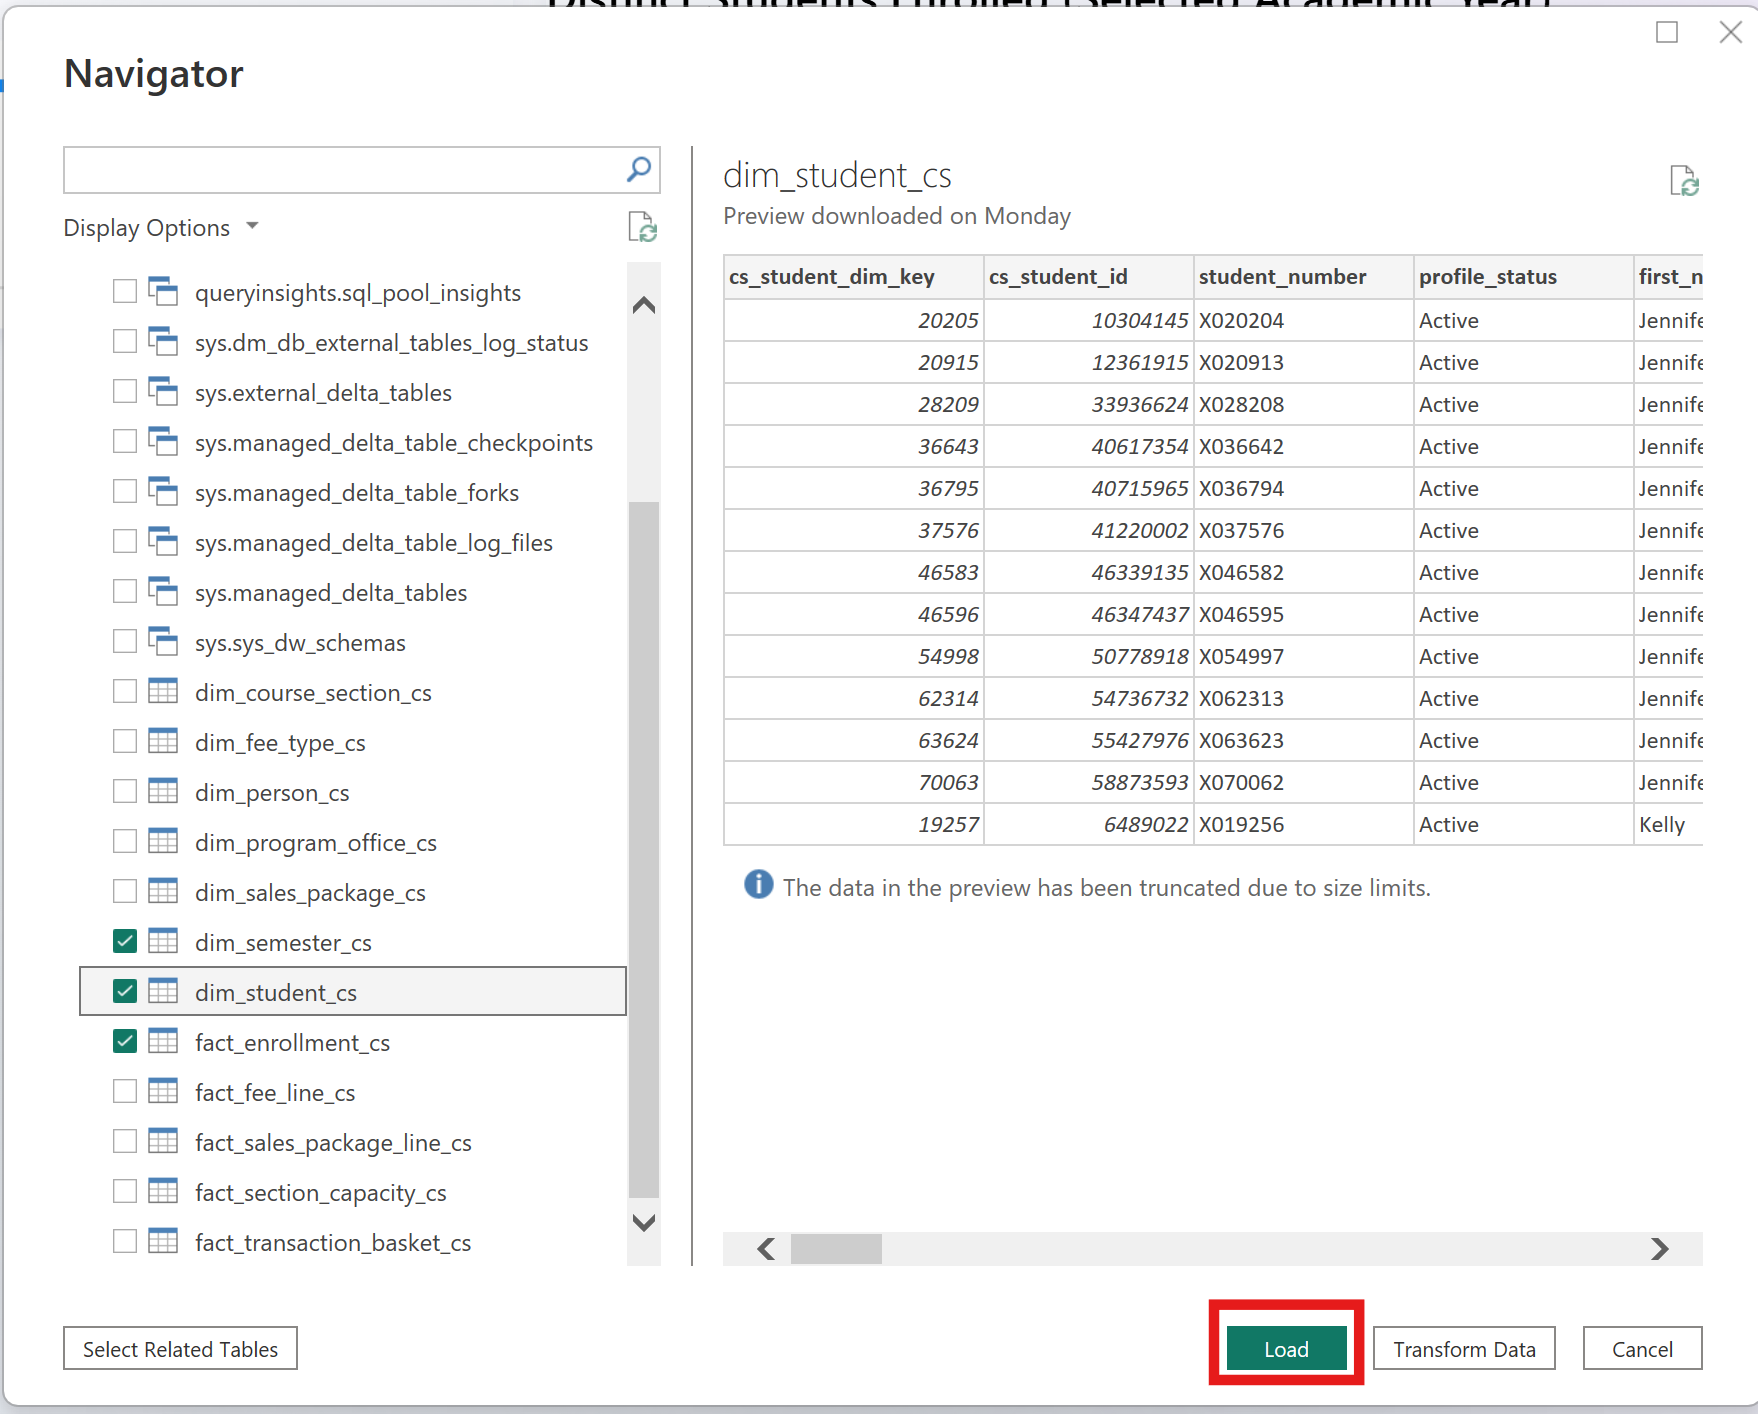
Task: Click the table icon for dim_semester_cs
Action: pyautogui.click(x=163, y=941)
